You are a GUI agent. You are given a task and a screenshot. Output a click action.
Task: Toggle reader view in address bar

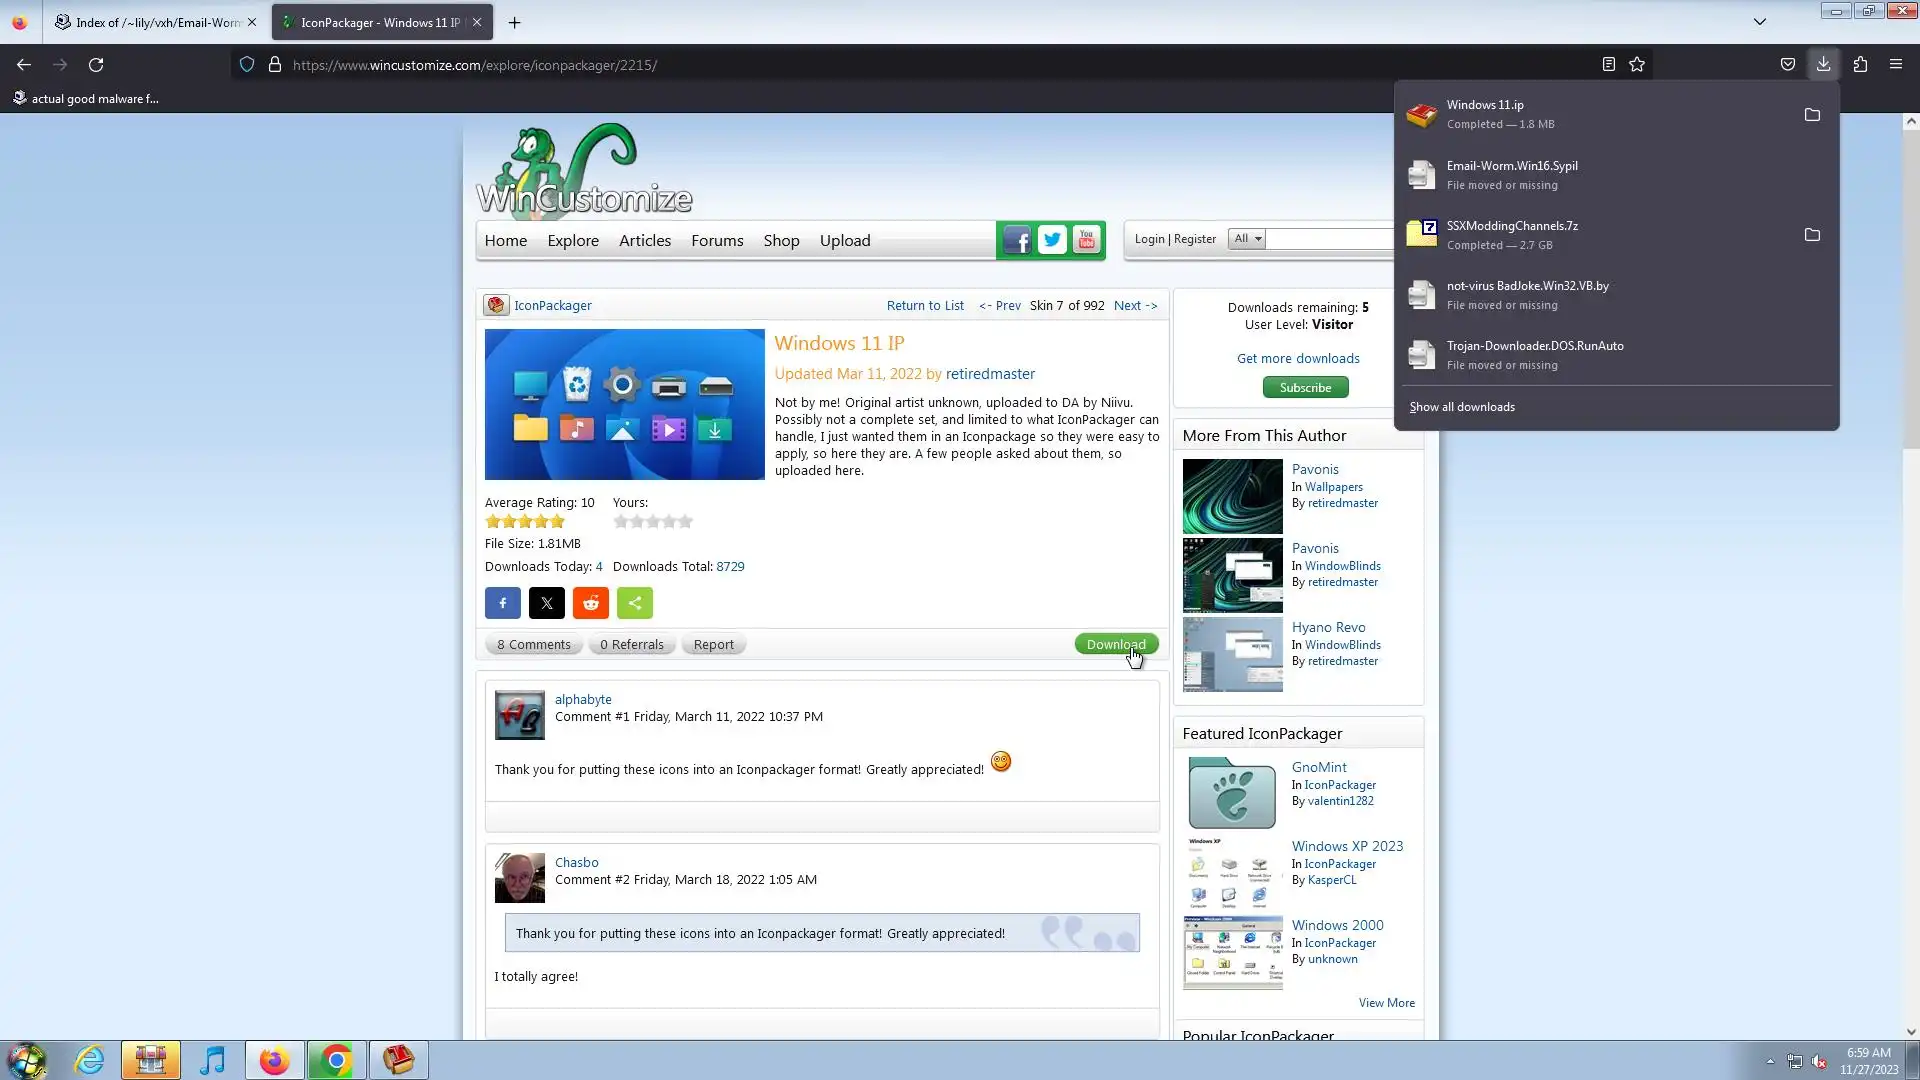1608,65
